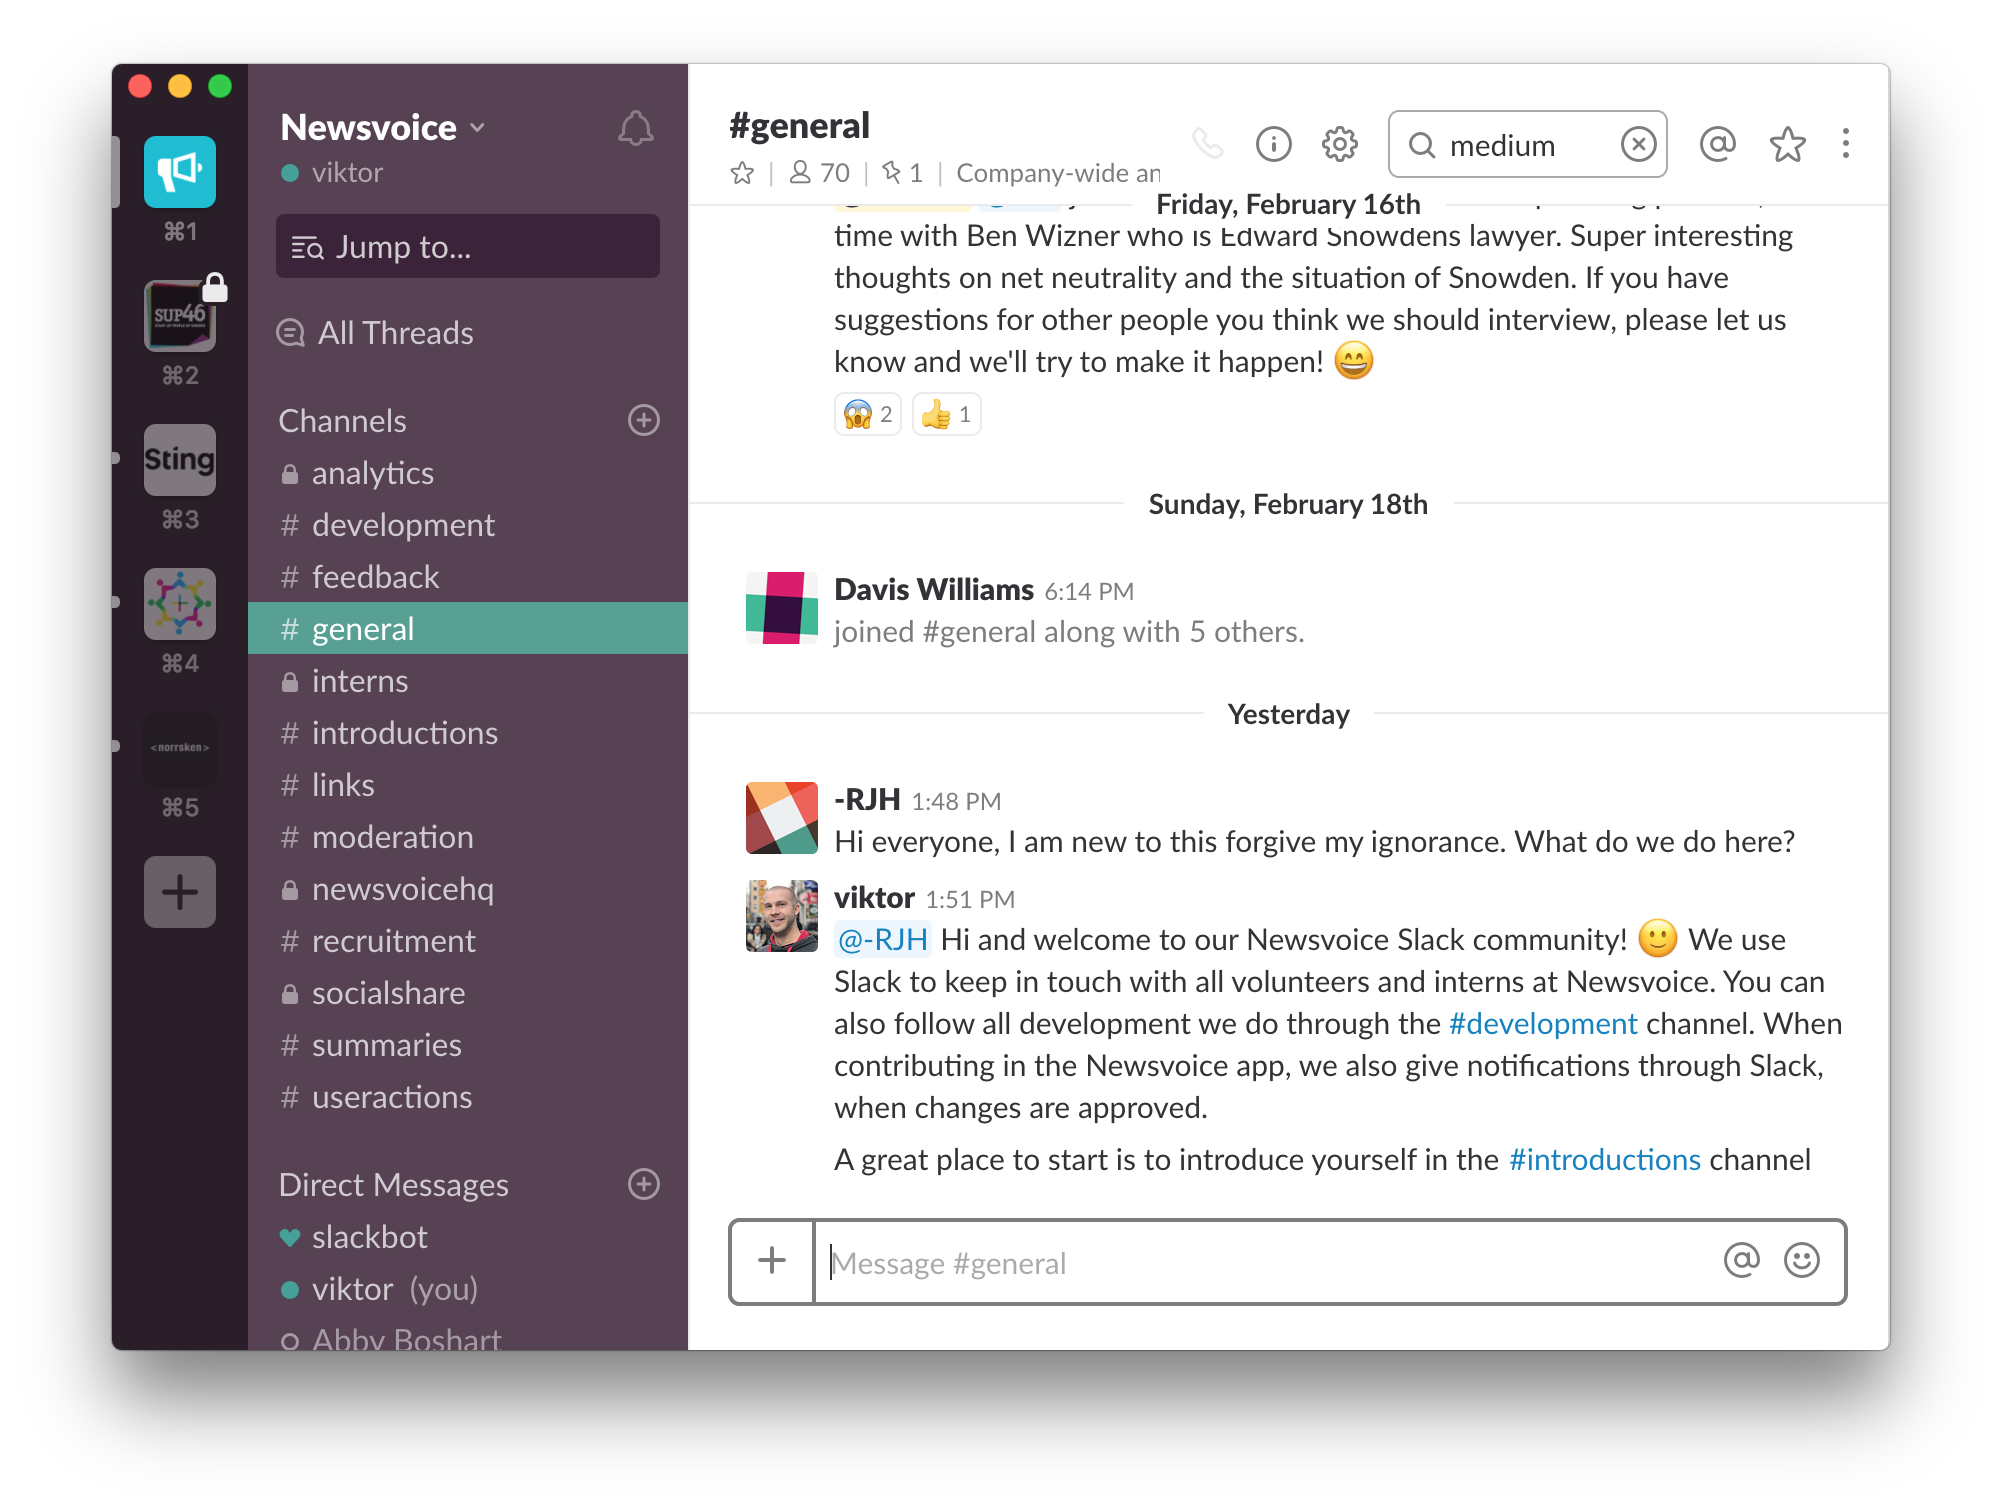Viewport: 2002px width, 1510px height.
Task: Open the introductions channel in sidebar
Action: pyautogui.click(x=468, y=733)
